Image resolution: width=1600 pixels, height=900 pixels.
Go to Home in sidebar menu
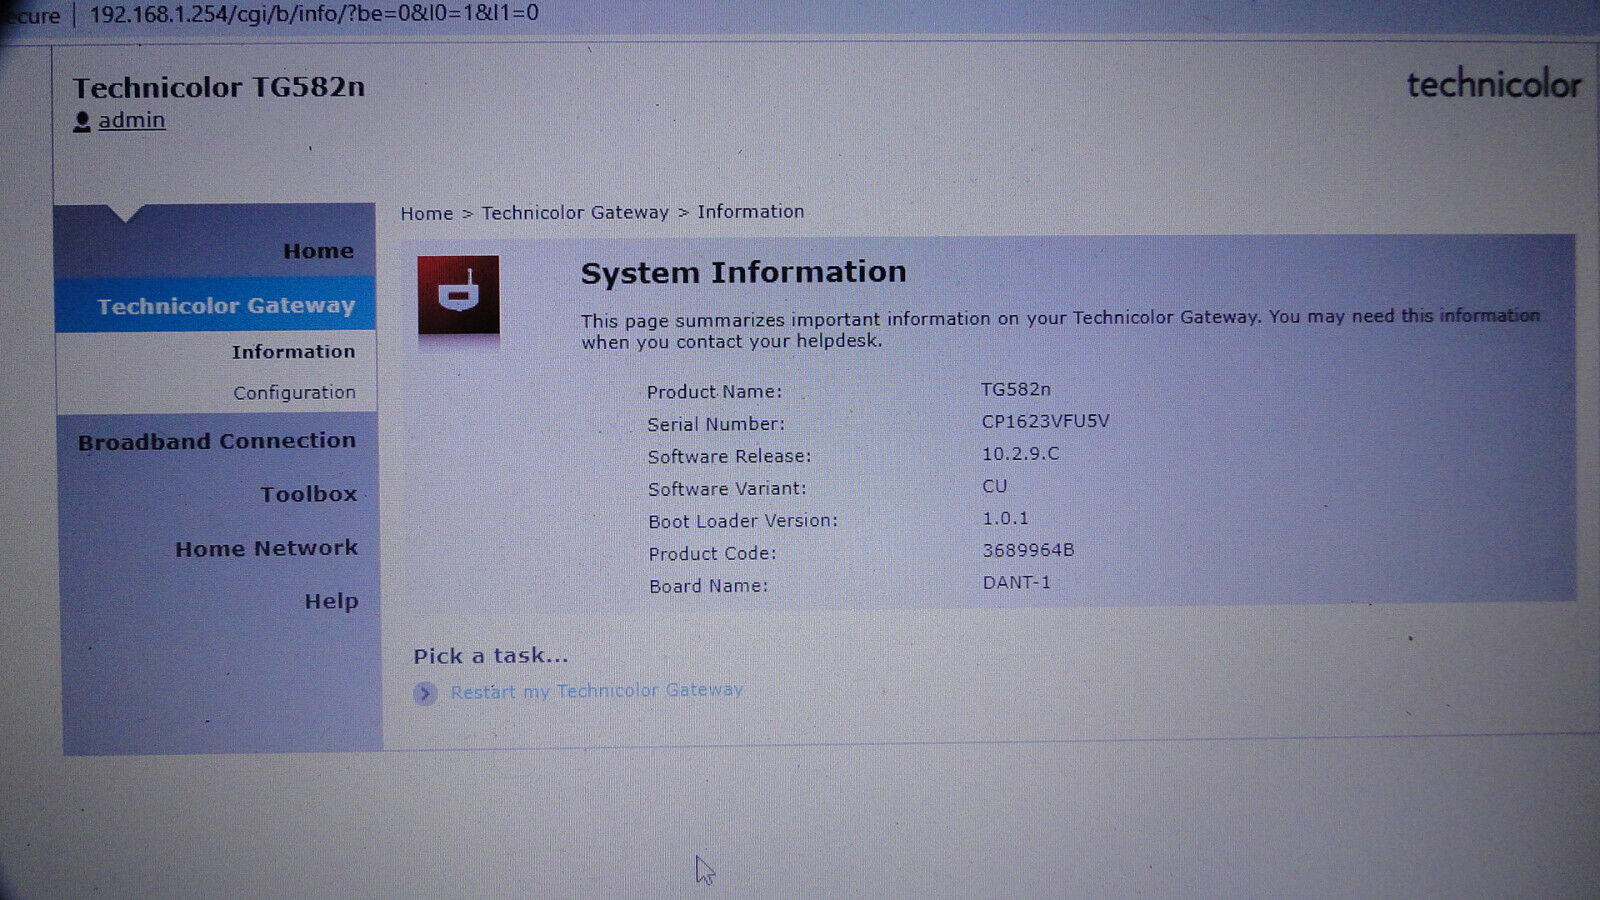coord(318,251)
